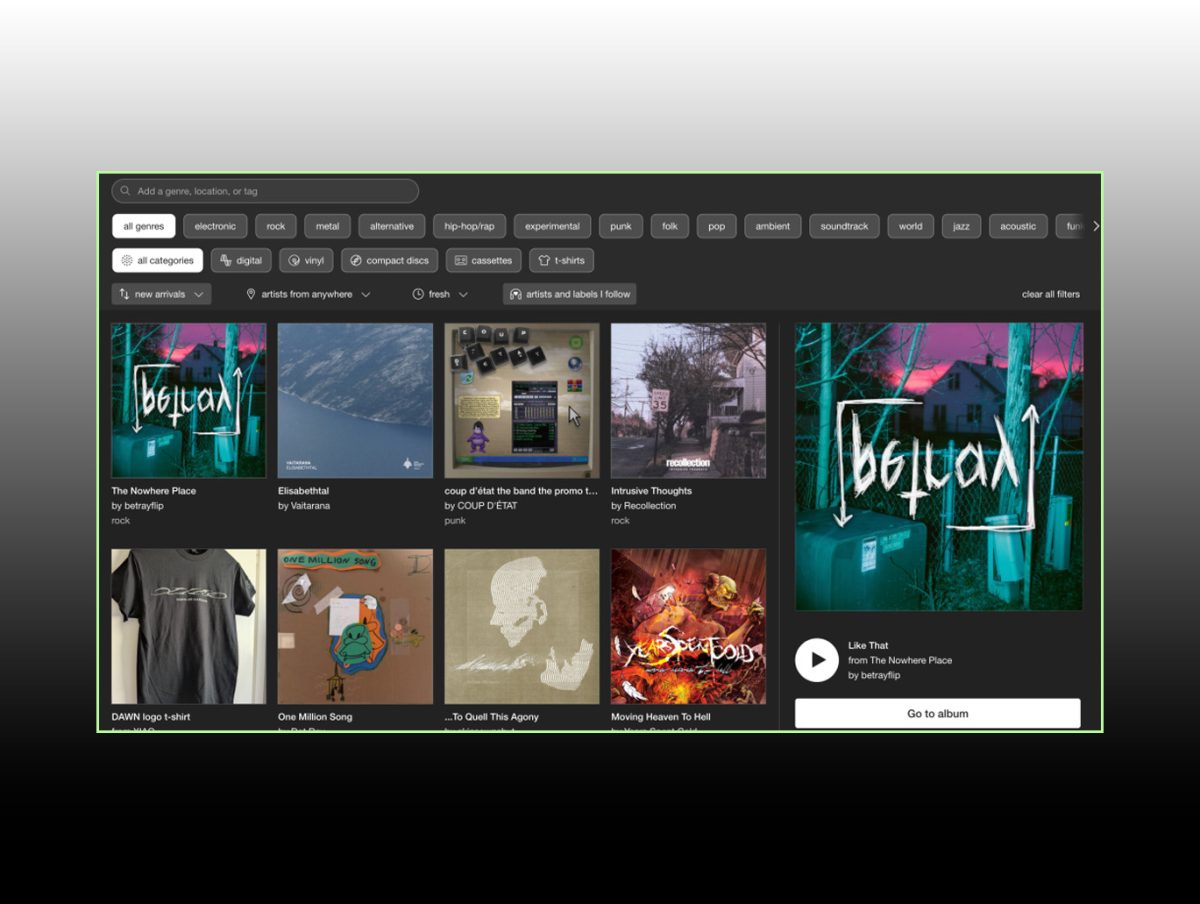Screen dimensions: 1200x904
Task: Open the coup d'état promo album cover
Action: tap(522, 400)
